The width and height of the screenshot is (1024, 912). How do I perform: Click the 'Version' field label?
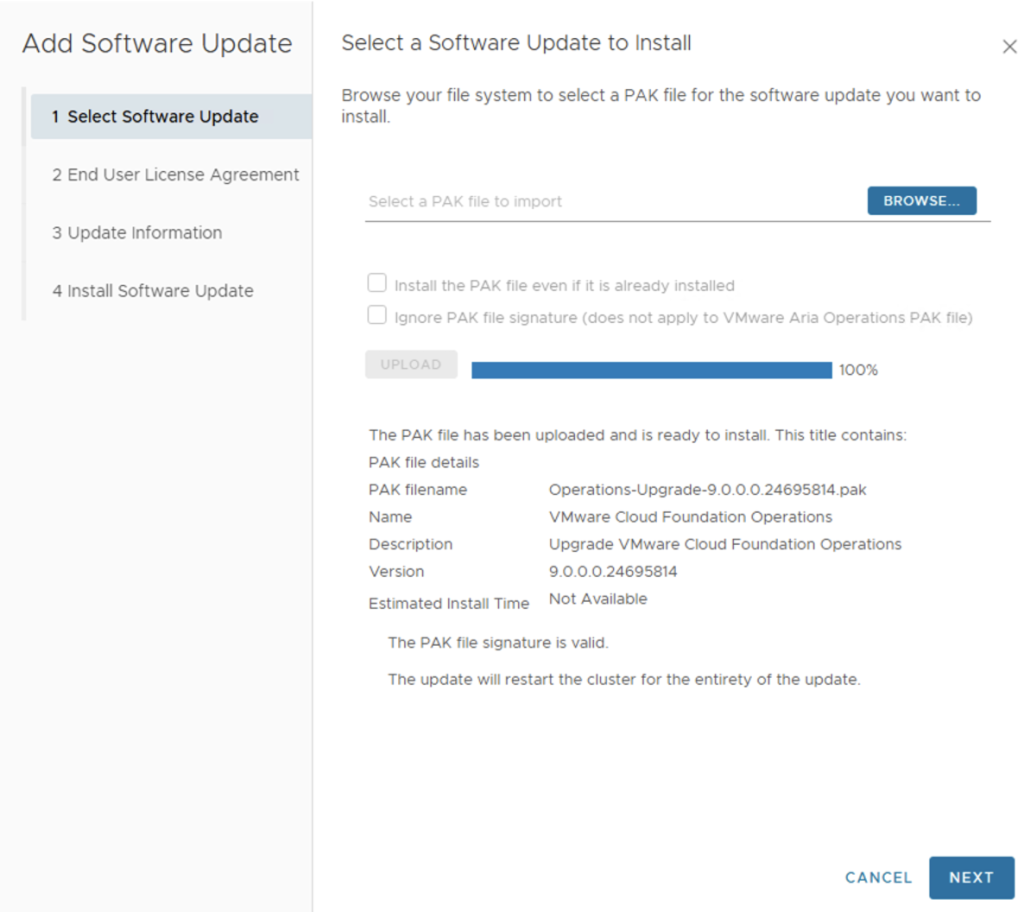pyautogui.click(x=396, y=572)
